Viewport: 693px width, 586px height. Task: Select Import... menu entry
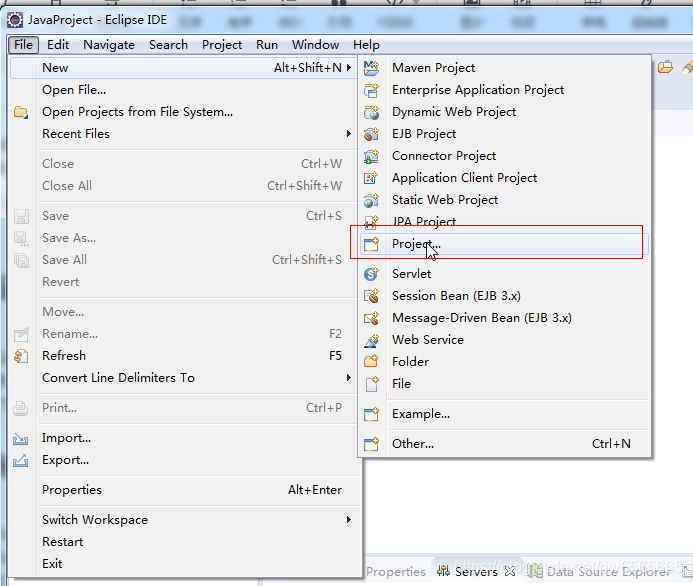pos(183,438)
